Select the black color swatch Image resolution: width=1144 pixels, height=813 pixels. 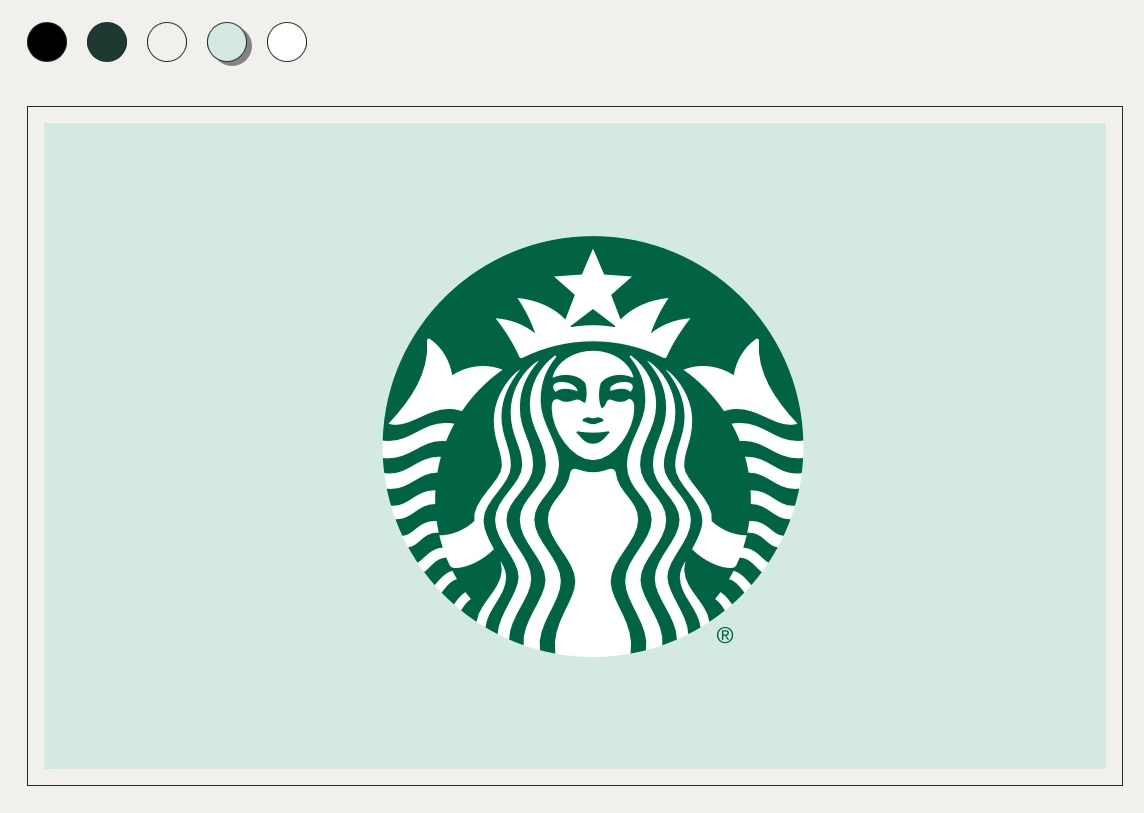pos(46,41)
